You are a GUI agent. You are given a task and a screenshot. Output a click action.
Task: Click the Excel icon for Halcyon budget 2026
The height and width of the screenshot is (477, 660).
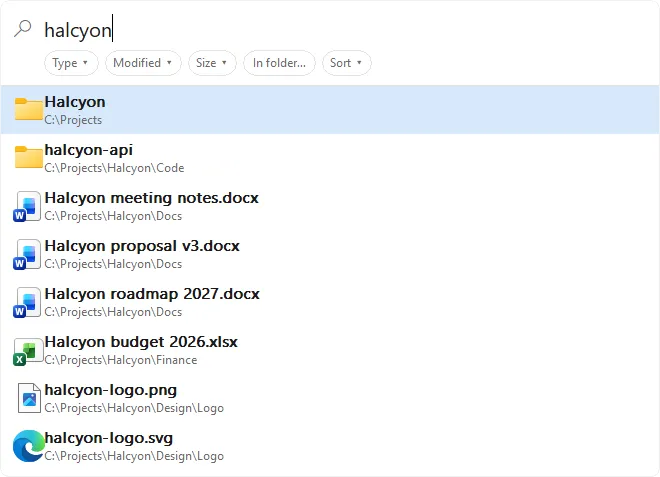click(x=28, y=351)
